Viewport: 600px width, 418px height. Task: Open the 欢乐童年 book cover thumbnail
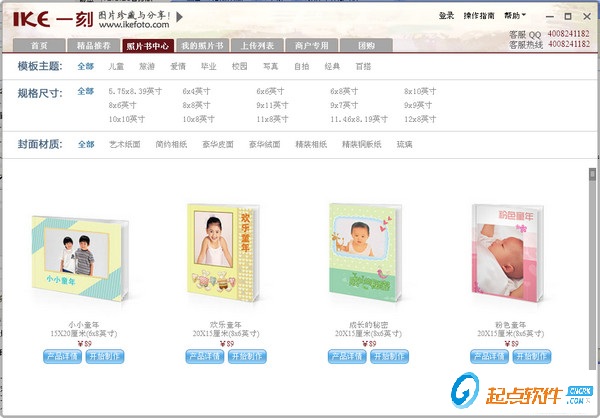click(x=223, y=253)
